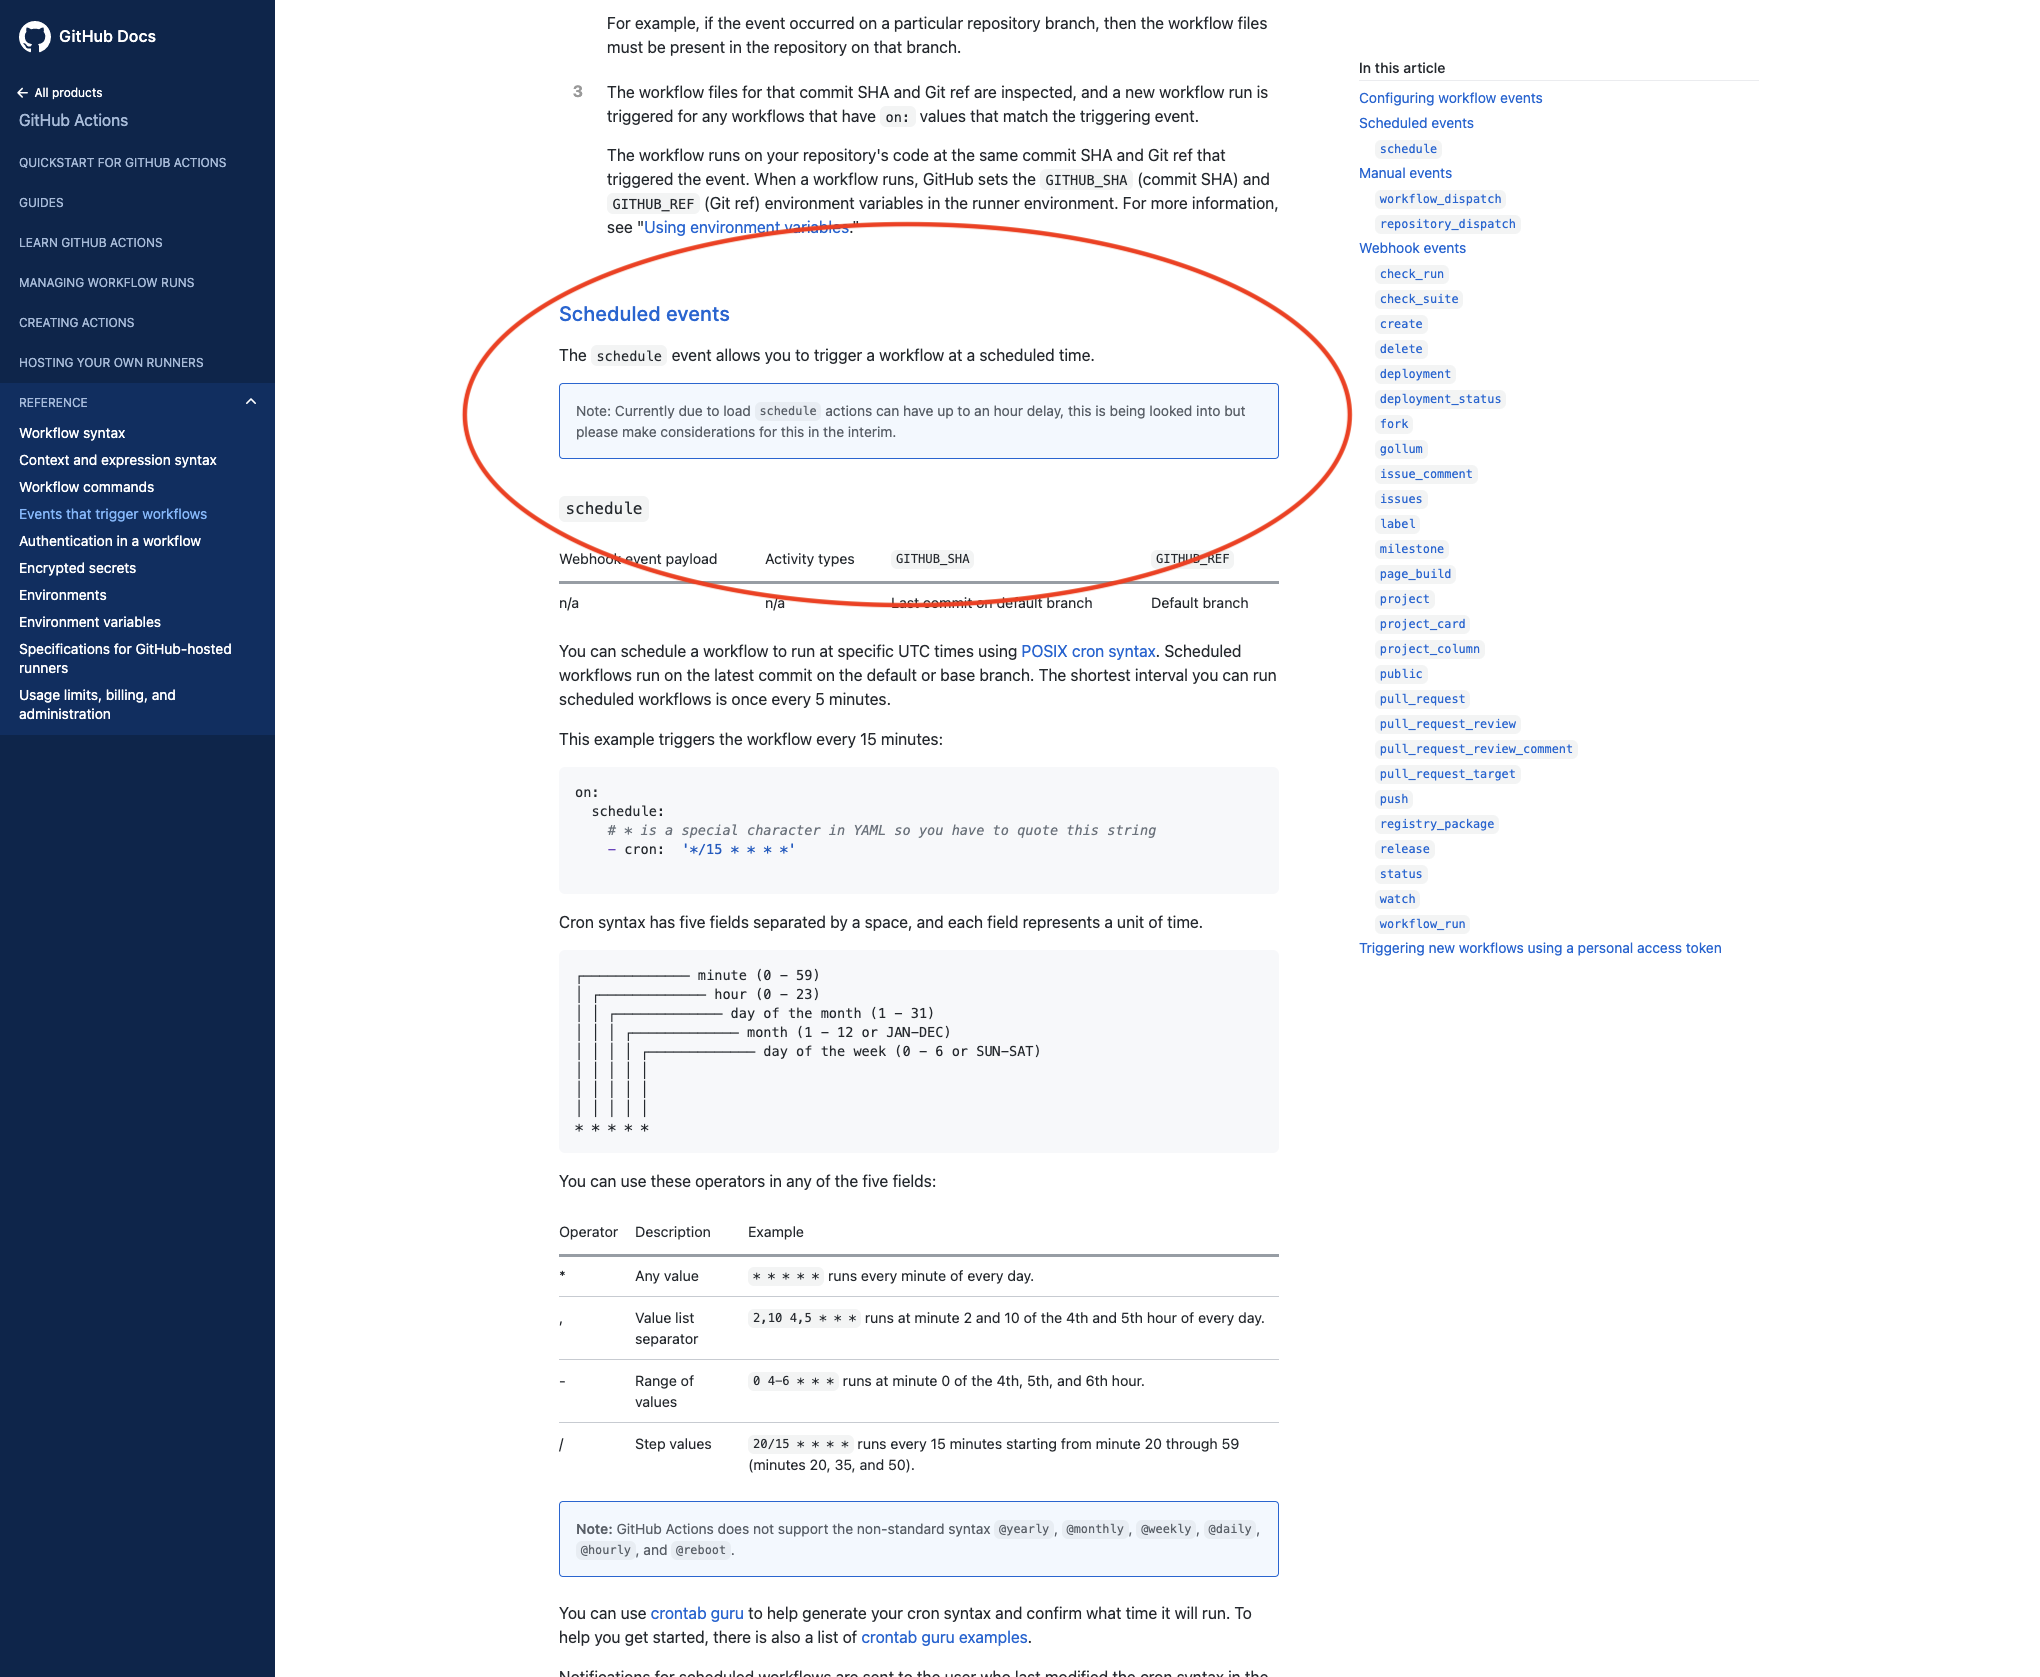
Task: Jump to Configuring workflow events
Action: [1450, 98]
